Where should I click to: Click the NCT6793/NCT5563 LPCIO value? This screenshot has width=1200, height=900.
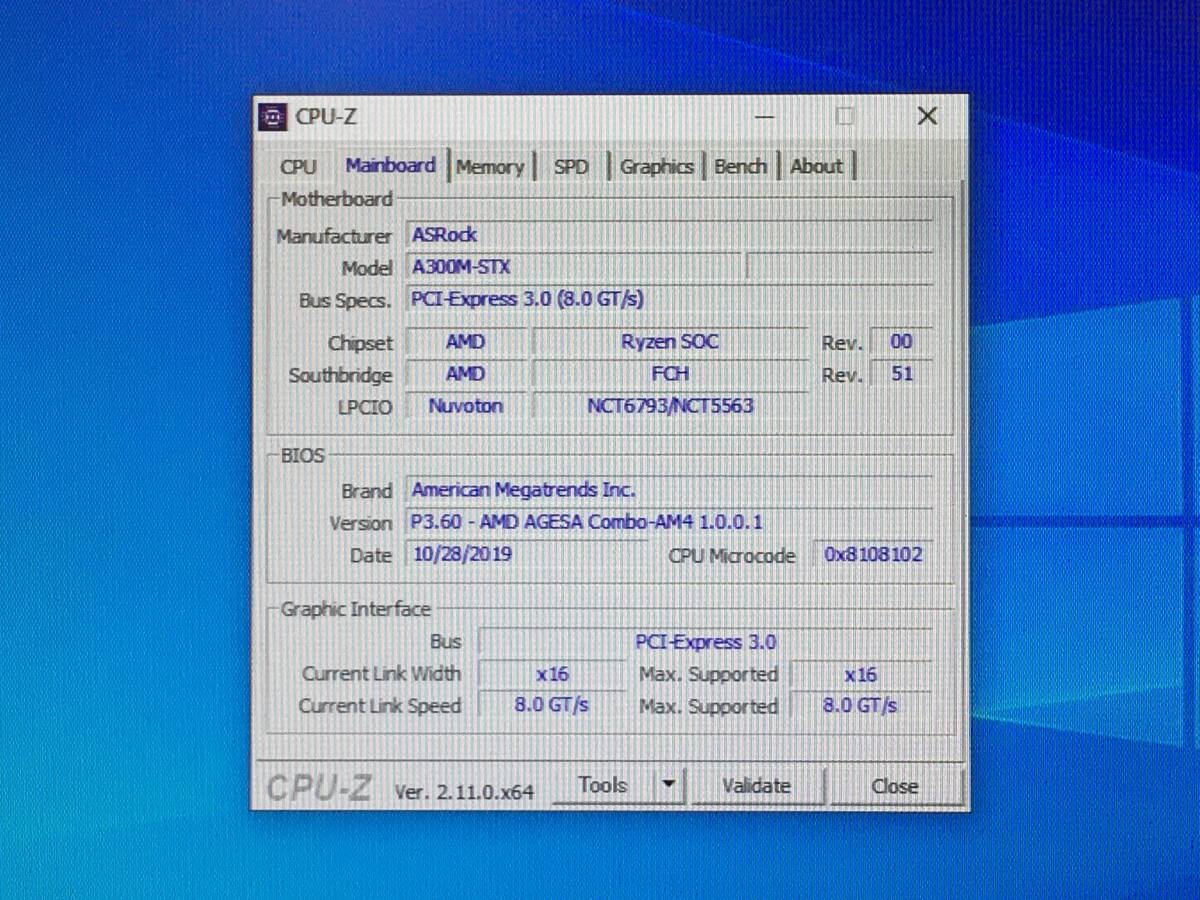coord(670,406)
